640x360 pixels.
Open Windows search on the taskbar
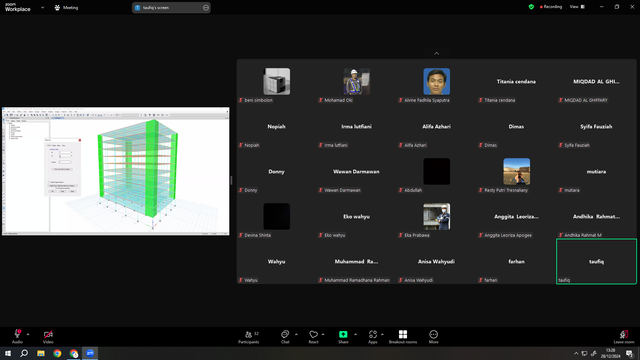(x=24, y=353)
